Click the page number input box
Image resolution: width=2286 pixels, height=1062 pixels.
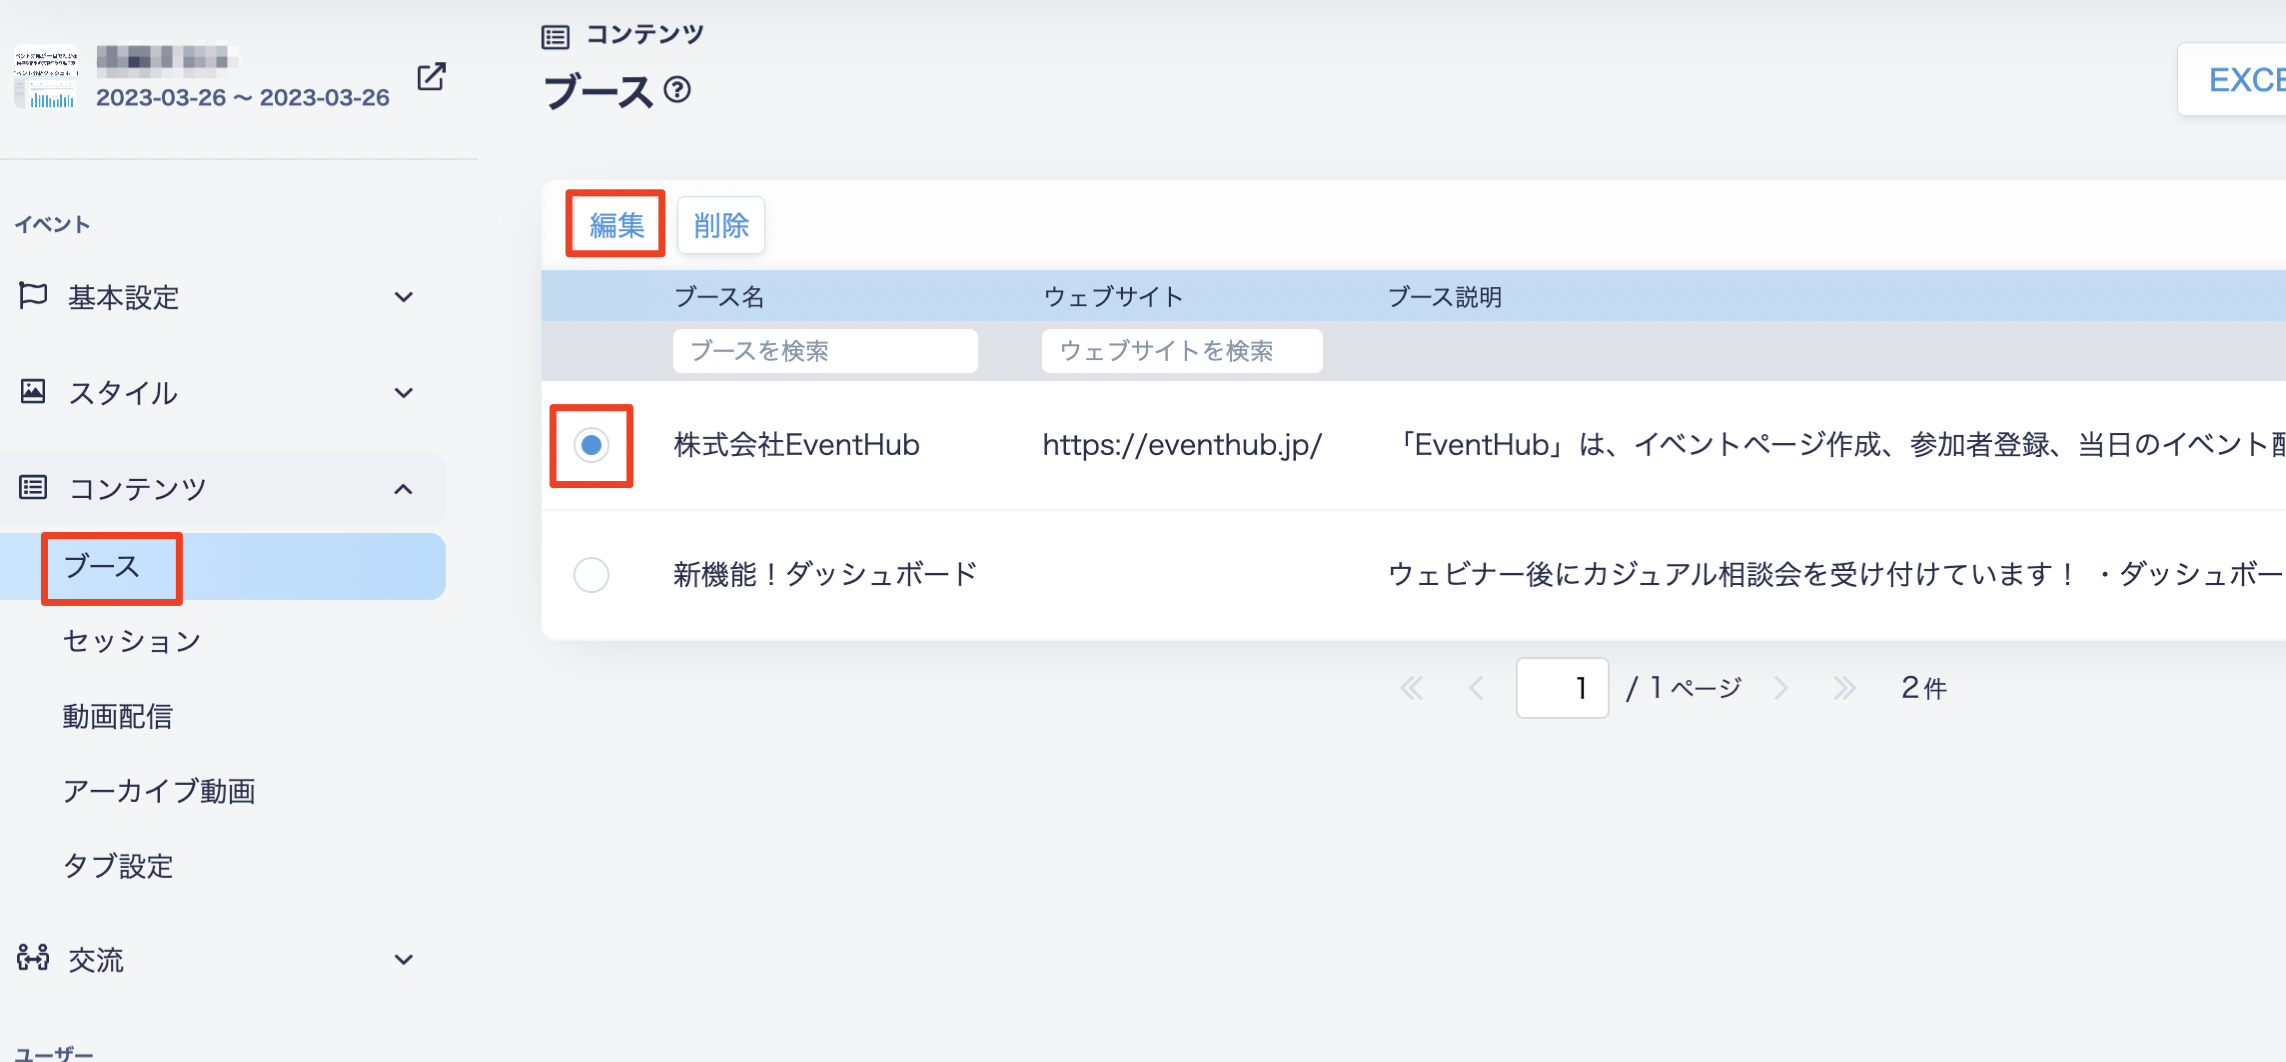[x=1562, y=688]
